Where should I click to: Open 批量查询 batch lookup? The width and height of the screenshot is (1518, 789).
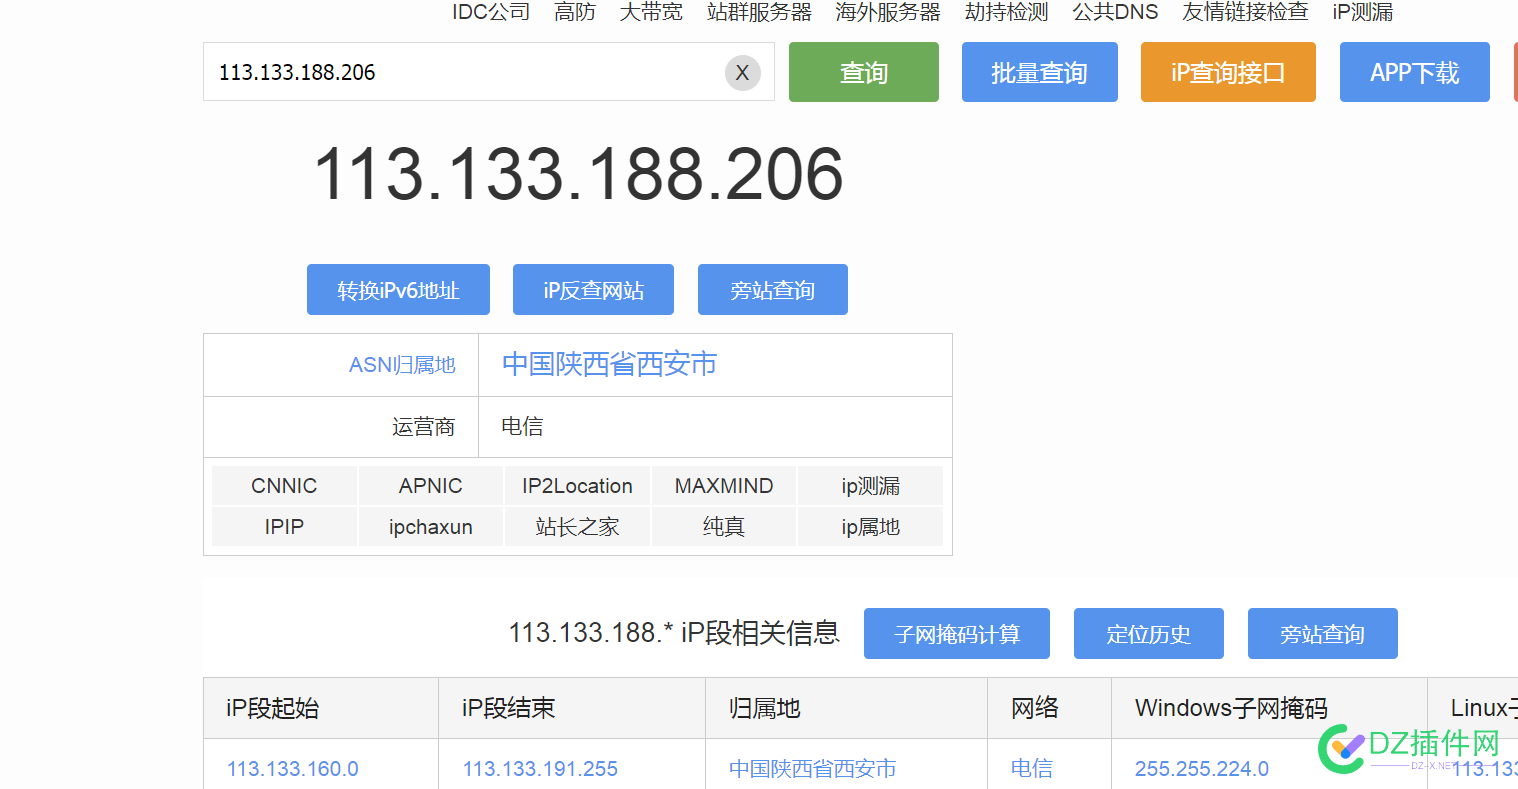1039,72
